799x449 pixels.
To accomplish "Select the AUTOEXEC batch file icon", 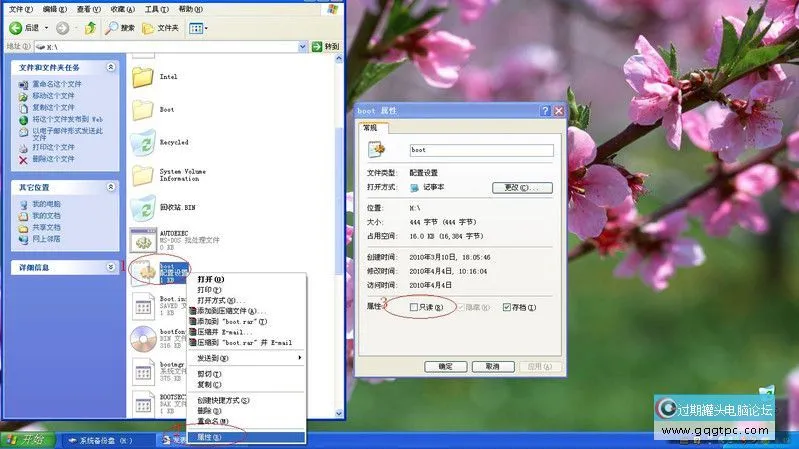I will click(x=143, y=240).
